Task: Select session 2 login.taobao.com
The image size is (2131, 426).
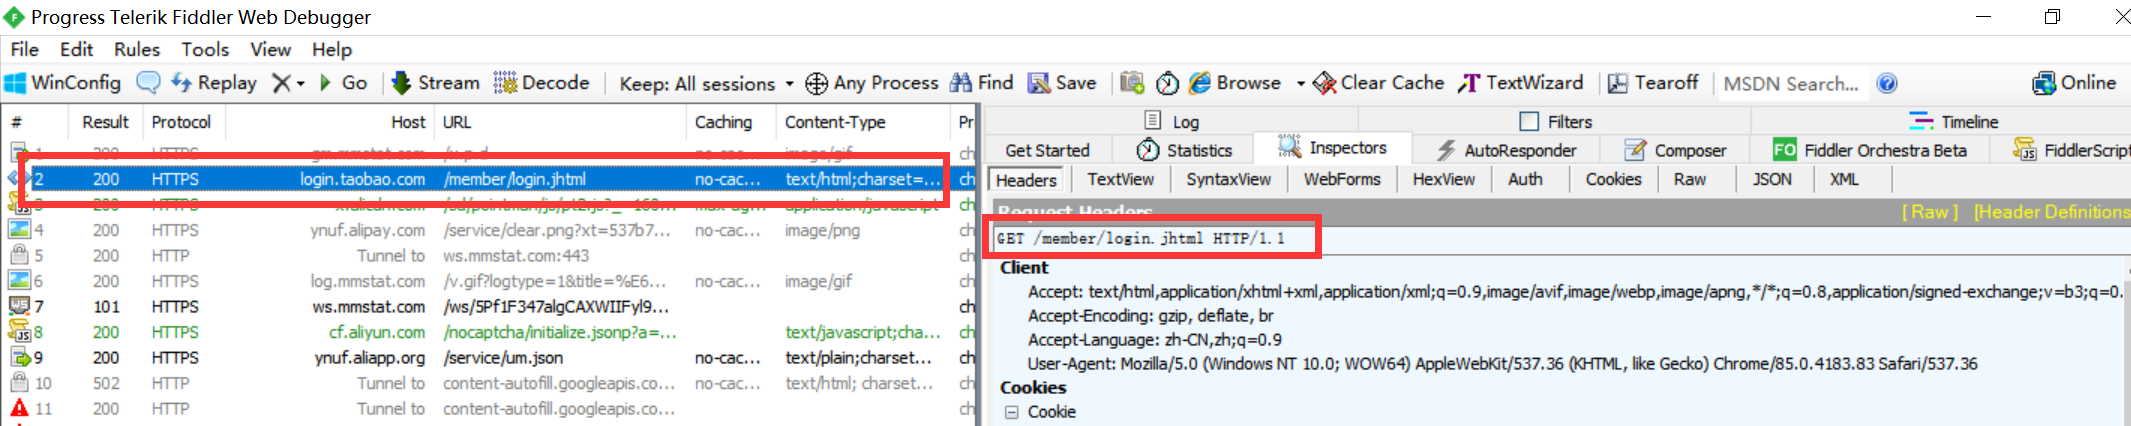Action: point(490,179)
